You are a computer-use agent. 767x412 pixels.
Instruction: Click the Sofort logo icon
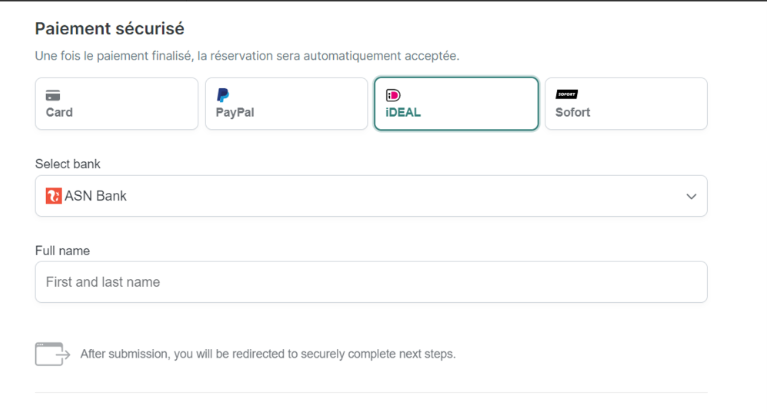[x=566, y=94]
